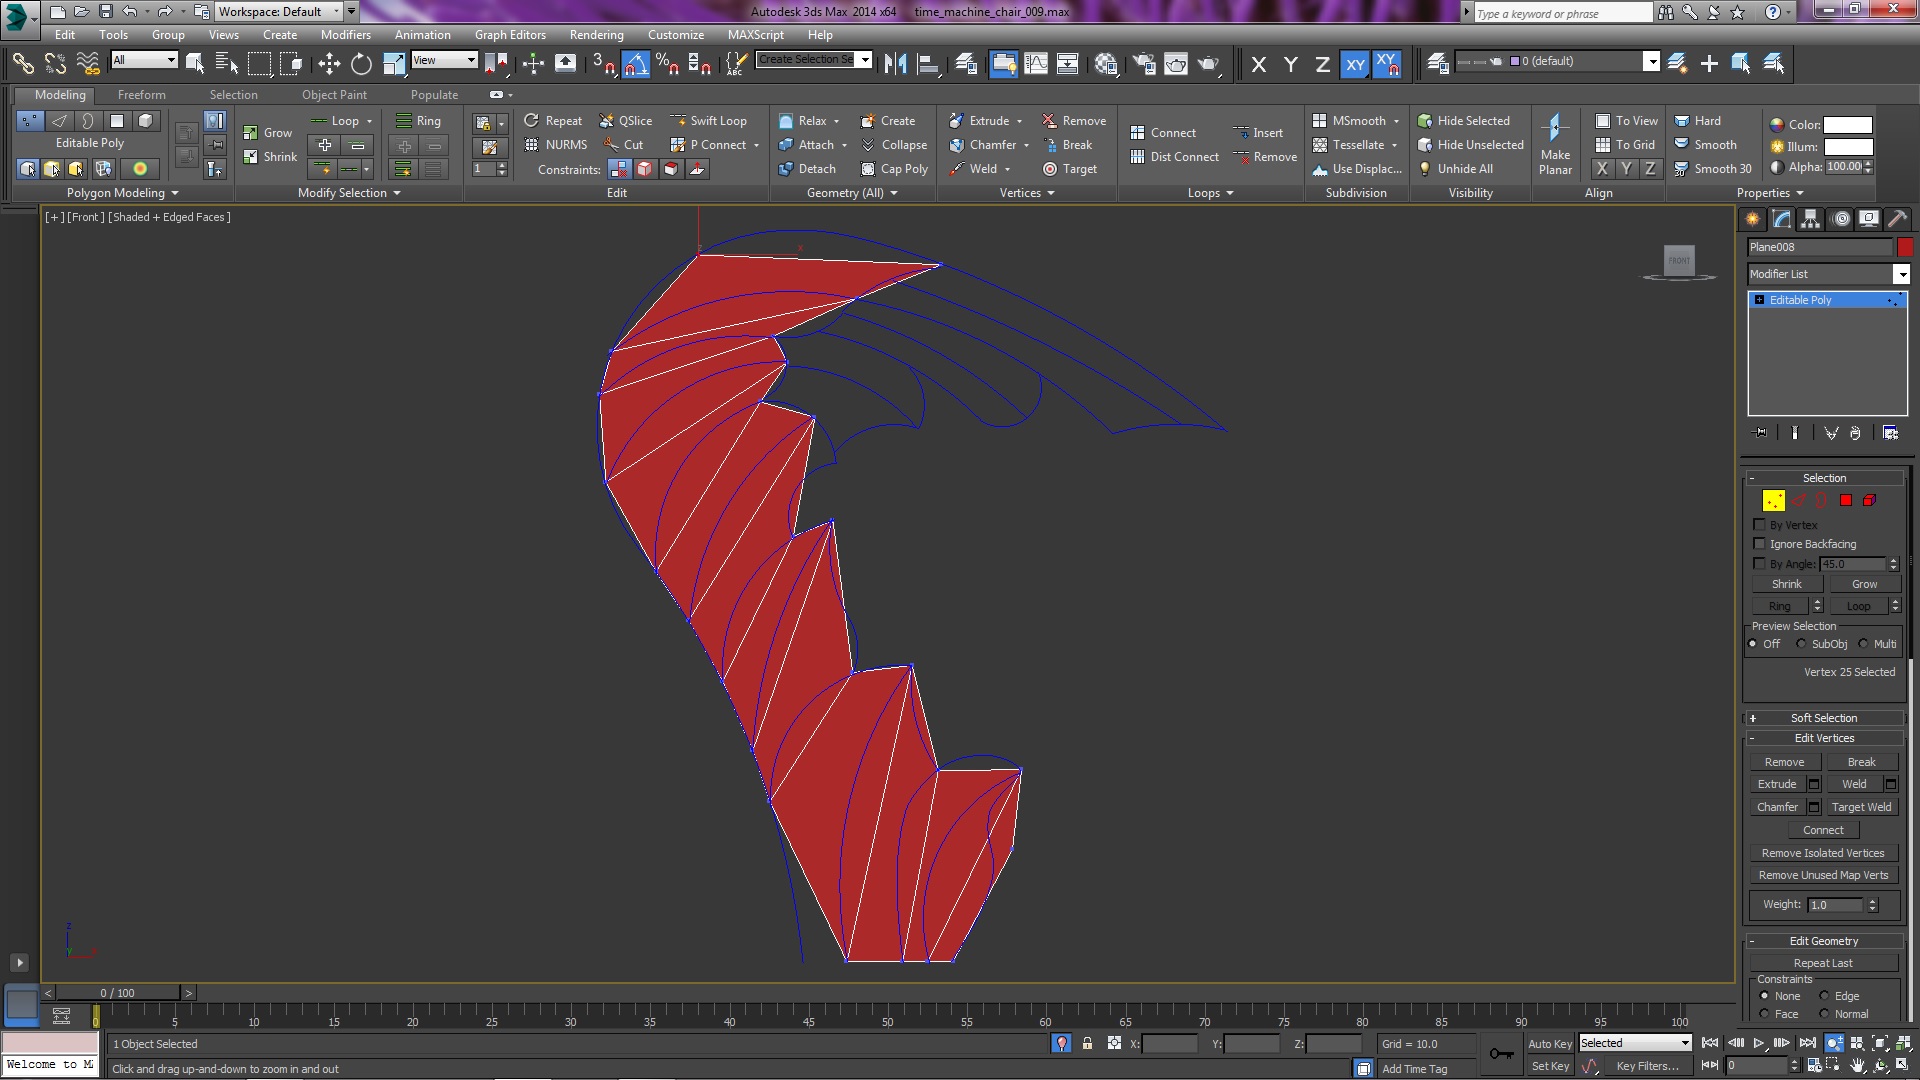Open the Hierarchy panel tab icon

(x=1810, y=219)
